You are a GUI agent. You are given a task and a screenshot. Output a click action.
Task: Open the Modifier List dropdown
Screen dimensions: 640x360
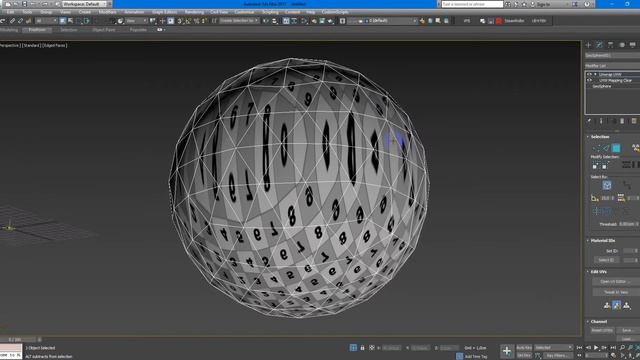pos(612,65)
